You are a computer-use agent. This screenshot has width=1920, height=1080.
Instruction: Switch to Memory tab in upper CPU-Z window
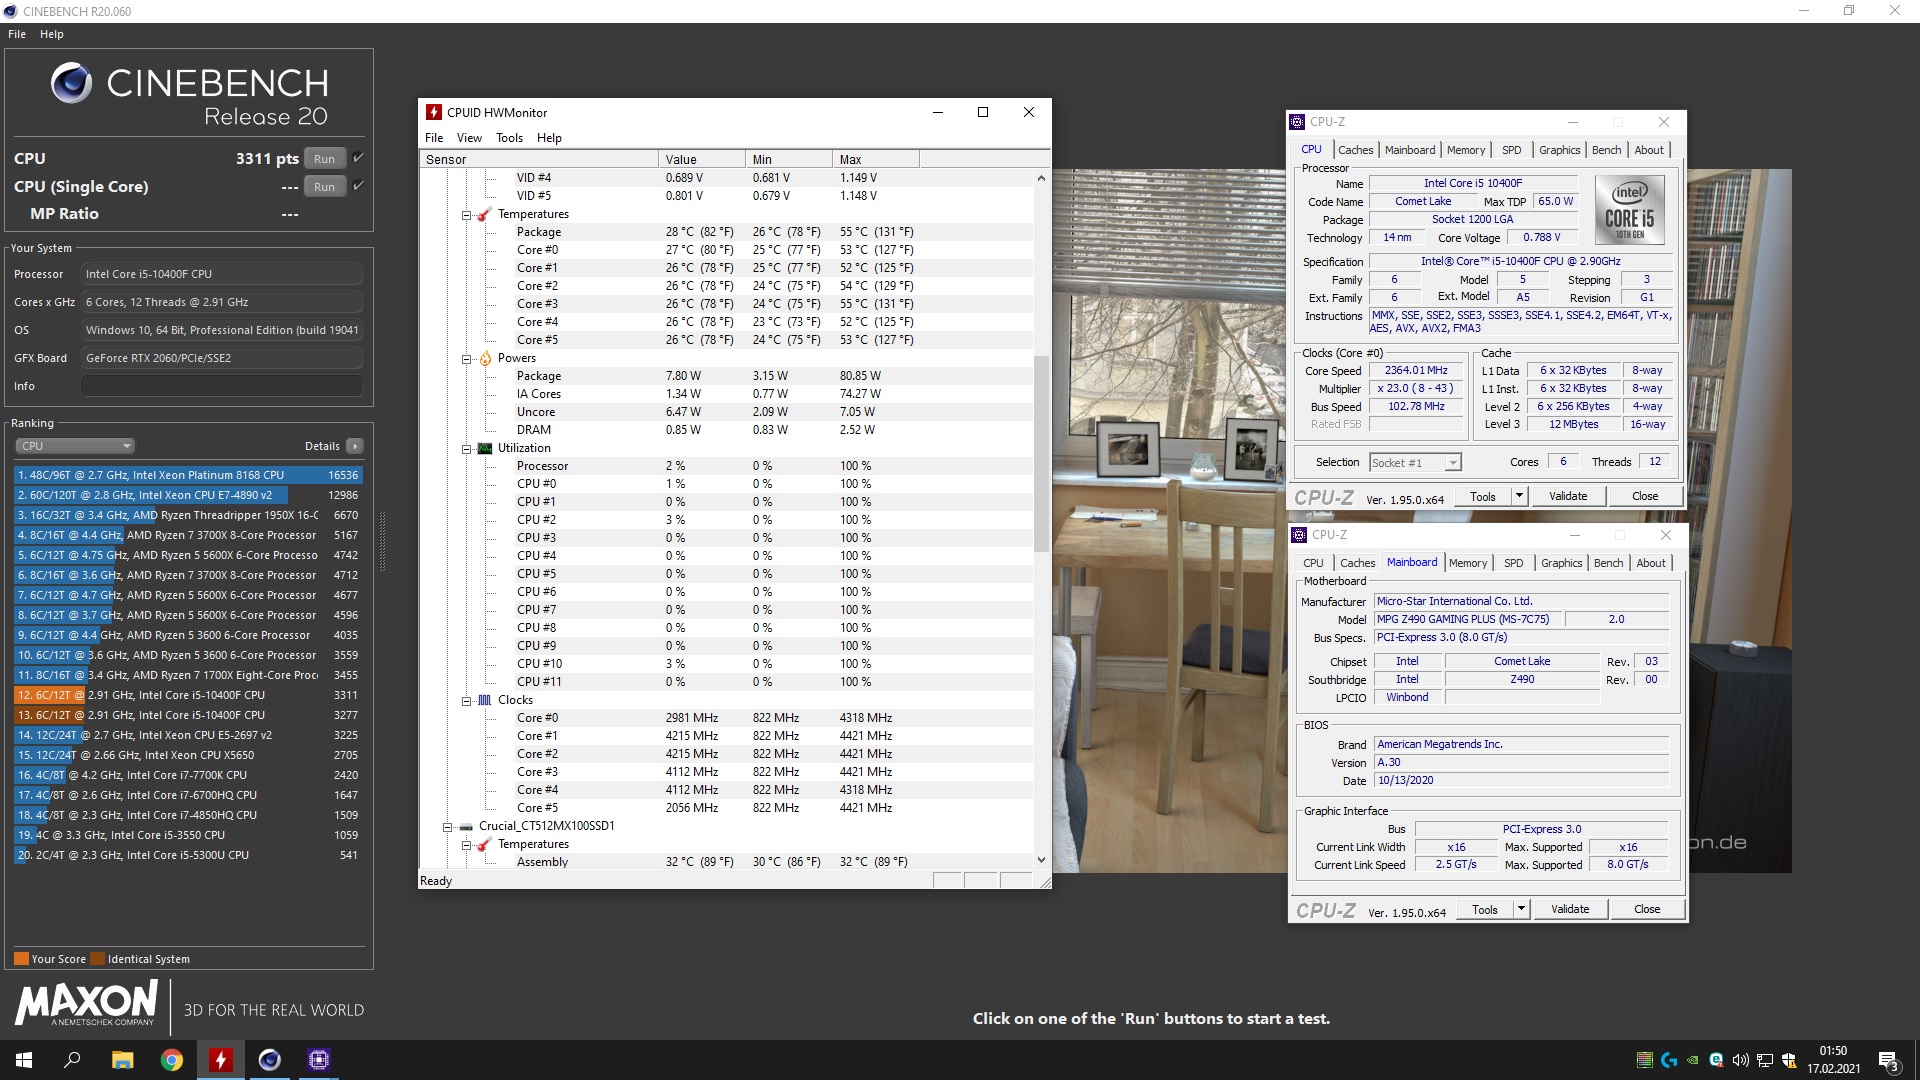[1466, 150]
